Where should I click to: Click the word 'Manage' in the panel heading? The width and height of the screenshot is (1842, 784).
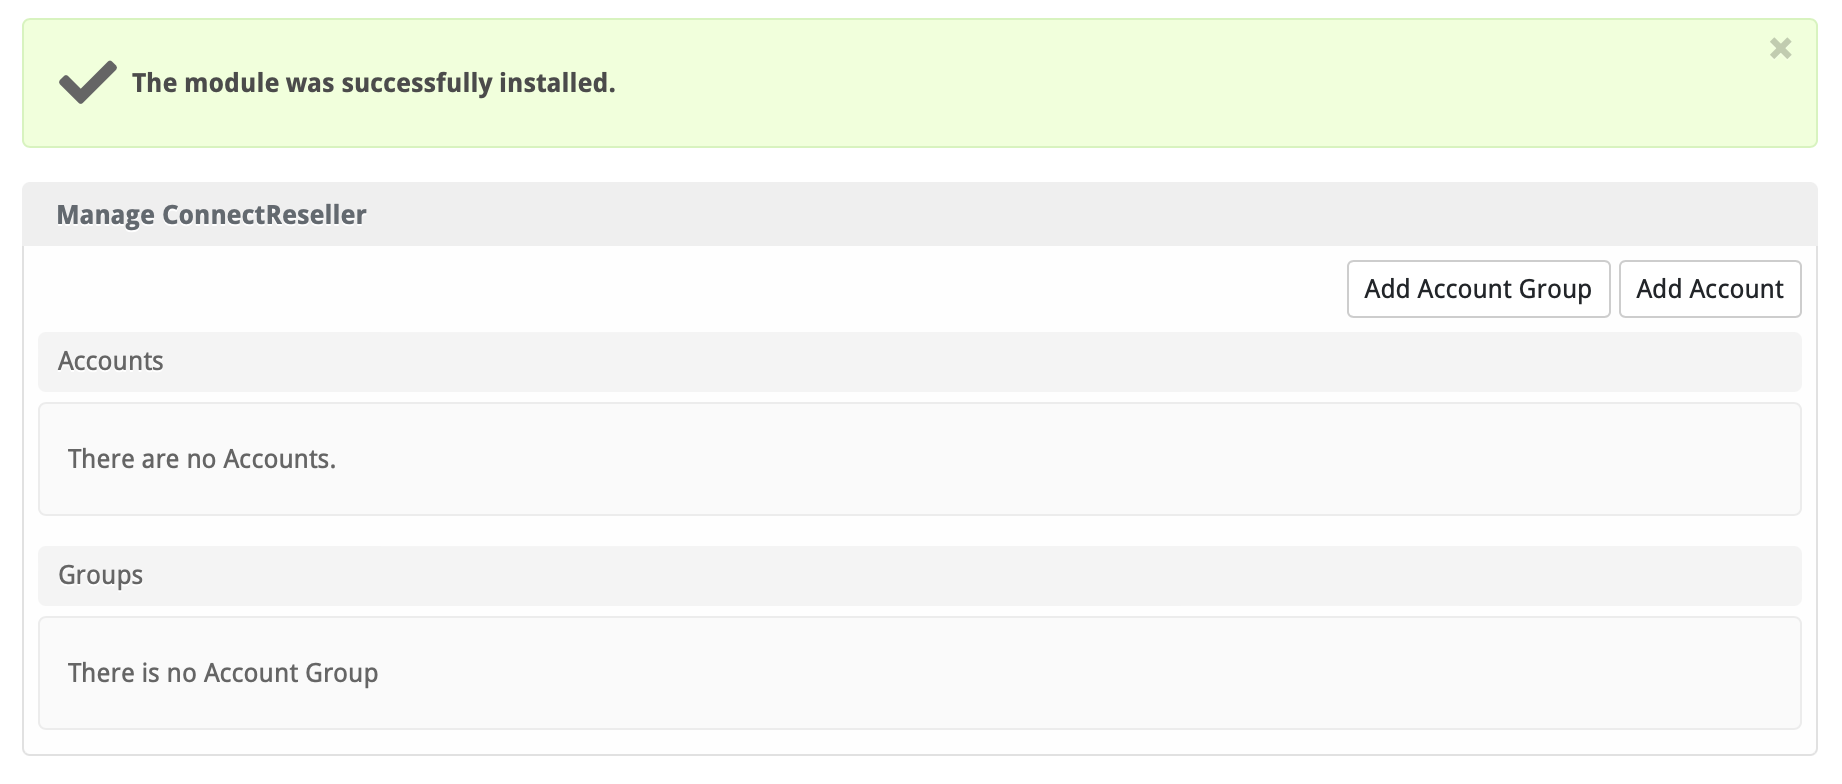(x=105, y=215)
